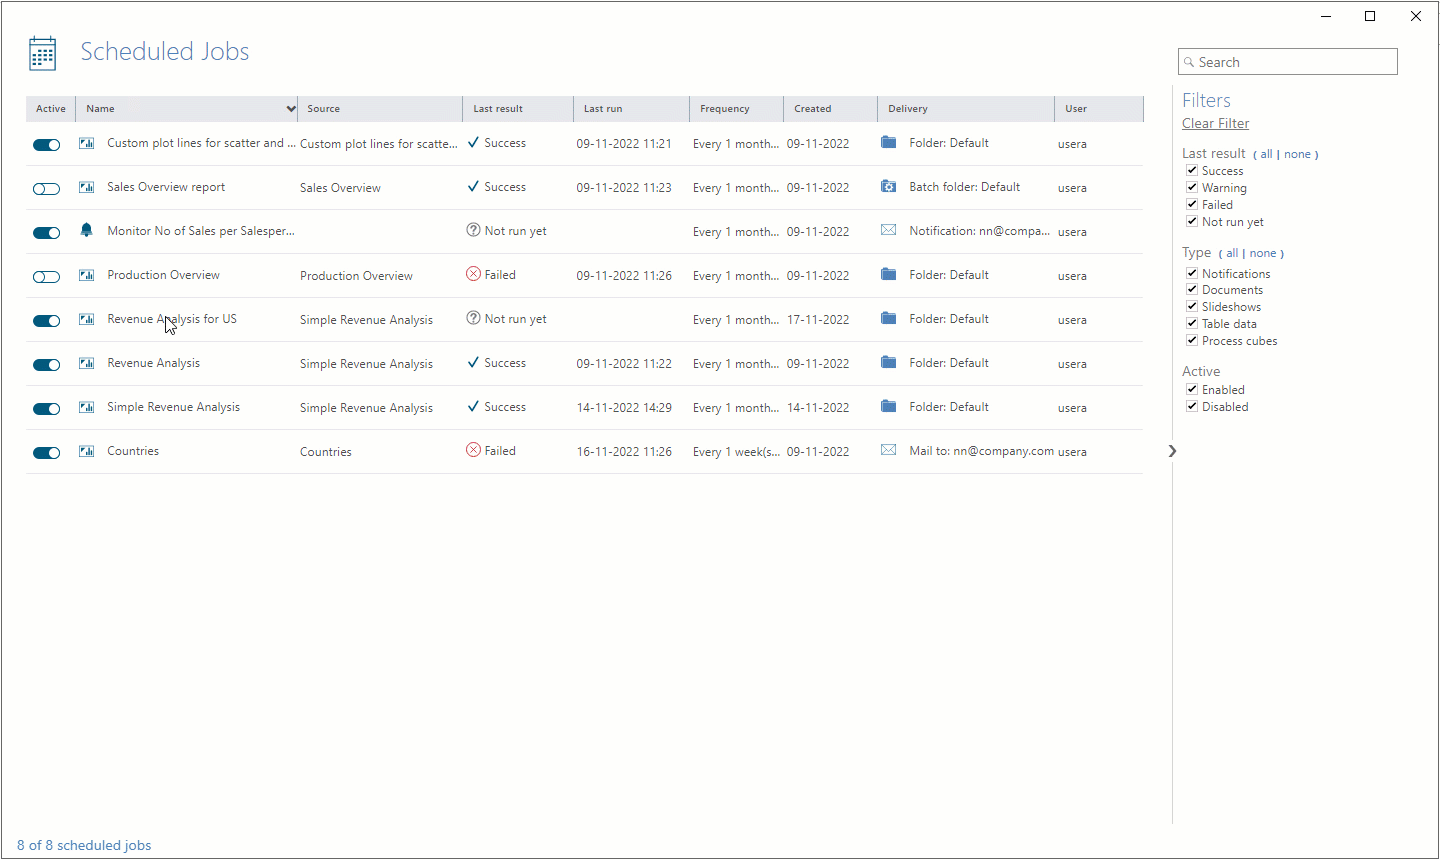
Task: Toggle active switch for Countries job
Action: tap(46, 453)
